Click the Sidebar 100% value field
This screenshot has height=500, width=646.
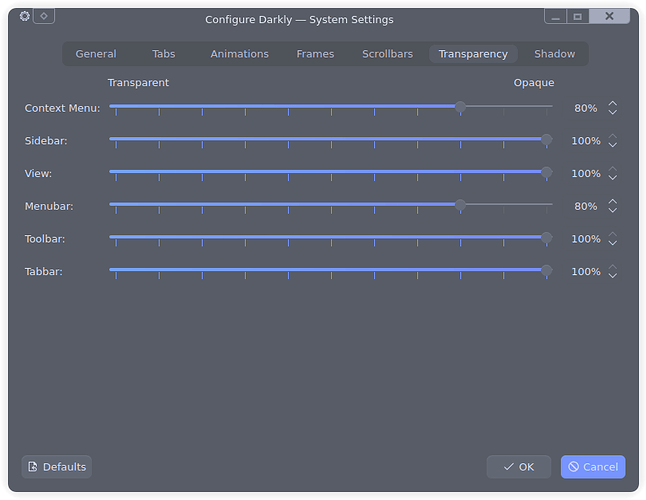(x=585, y=141)
